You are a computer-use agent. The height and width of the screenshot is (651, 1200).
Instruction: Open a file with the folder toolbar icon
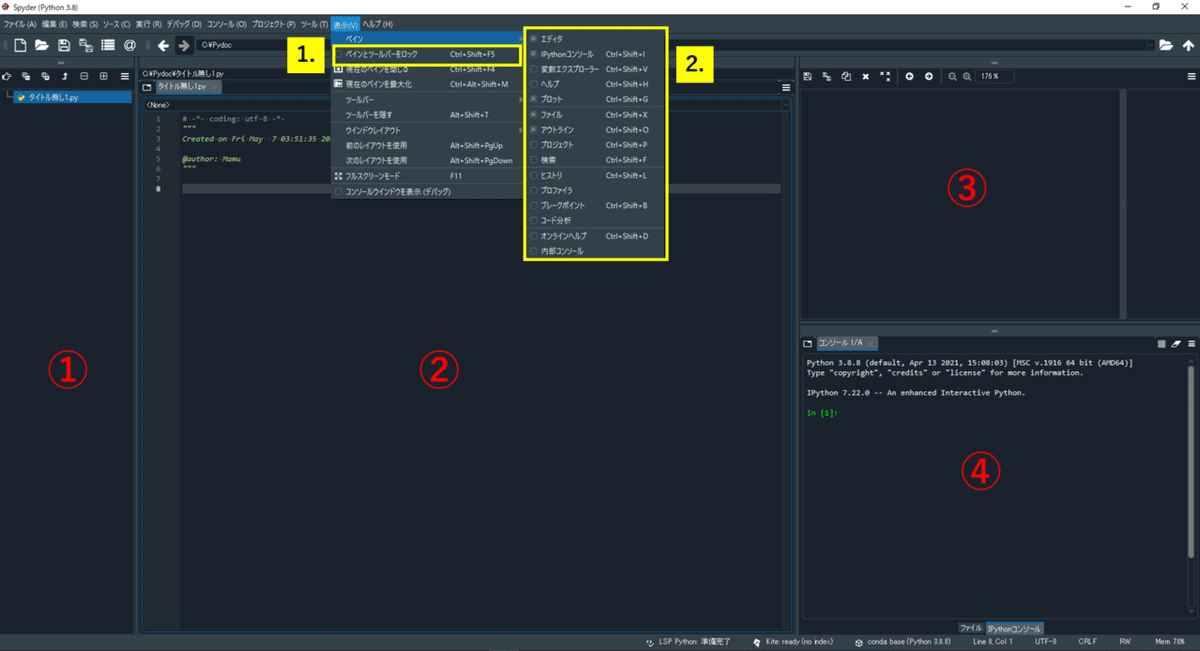pyautogui.click(x=42, y=45)
